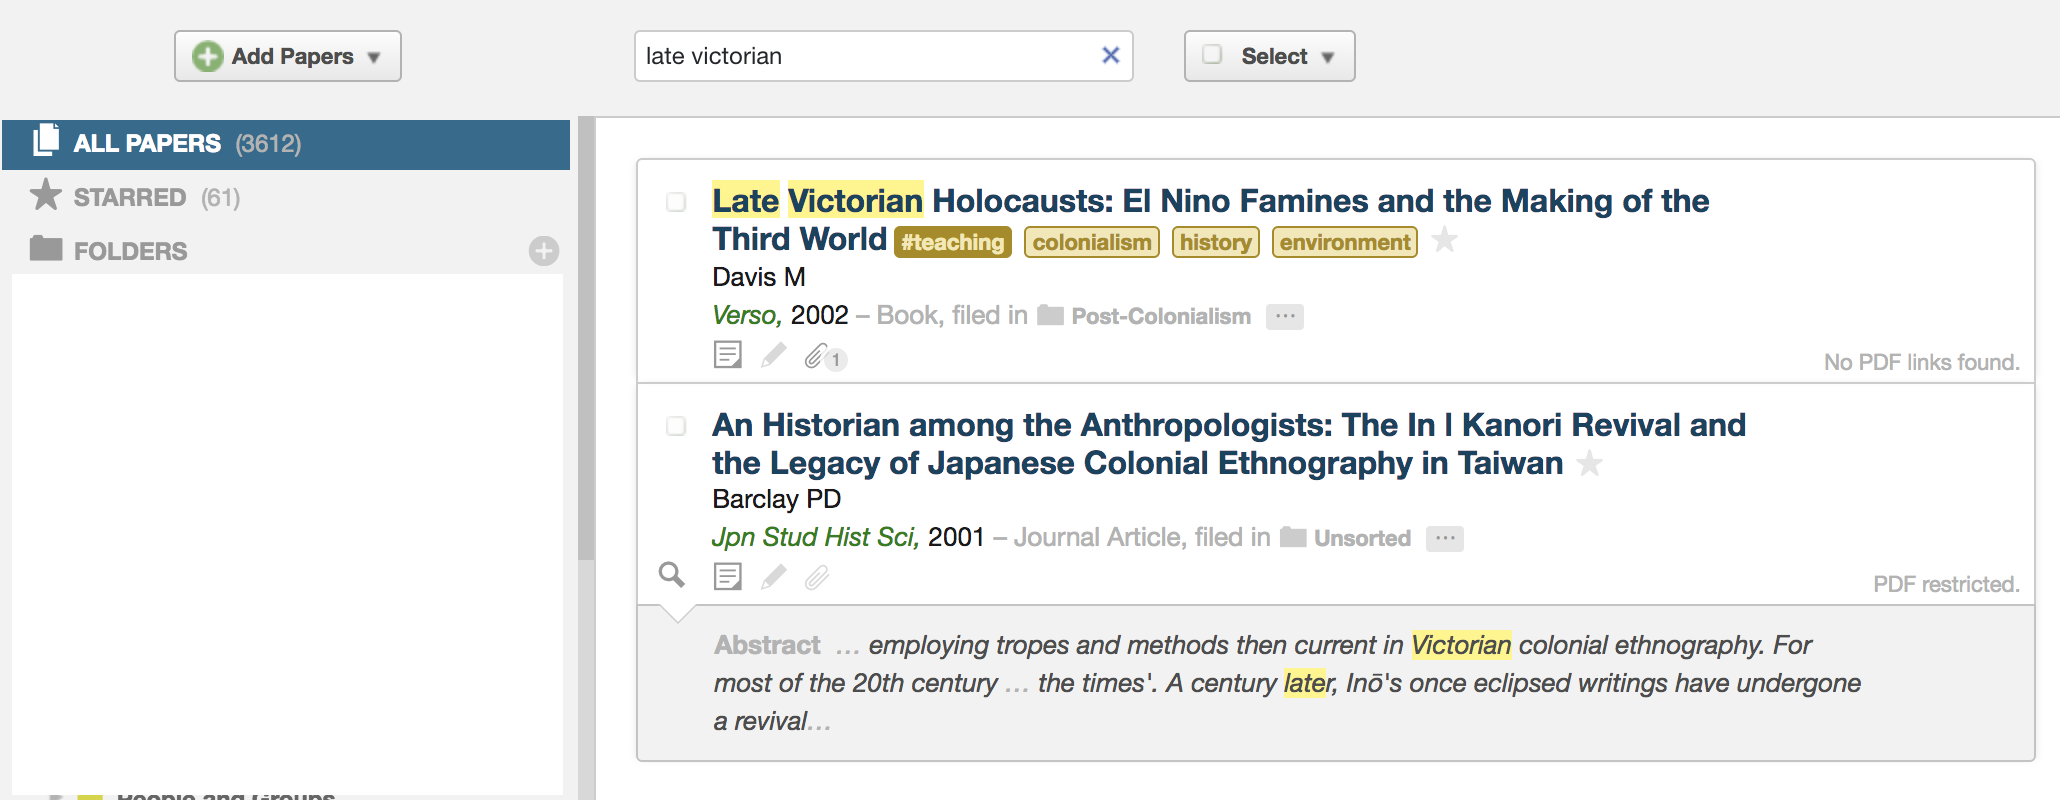Star the Barclay PD paper

[1589, 464]
